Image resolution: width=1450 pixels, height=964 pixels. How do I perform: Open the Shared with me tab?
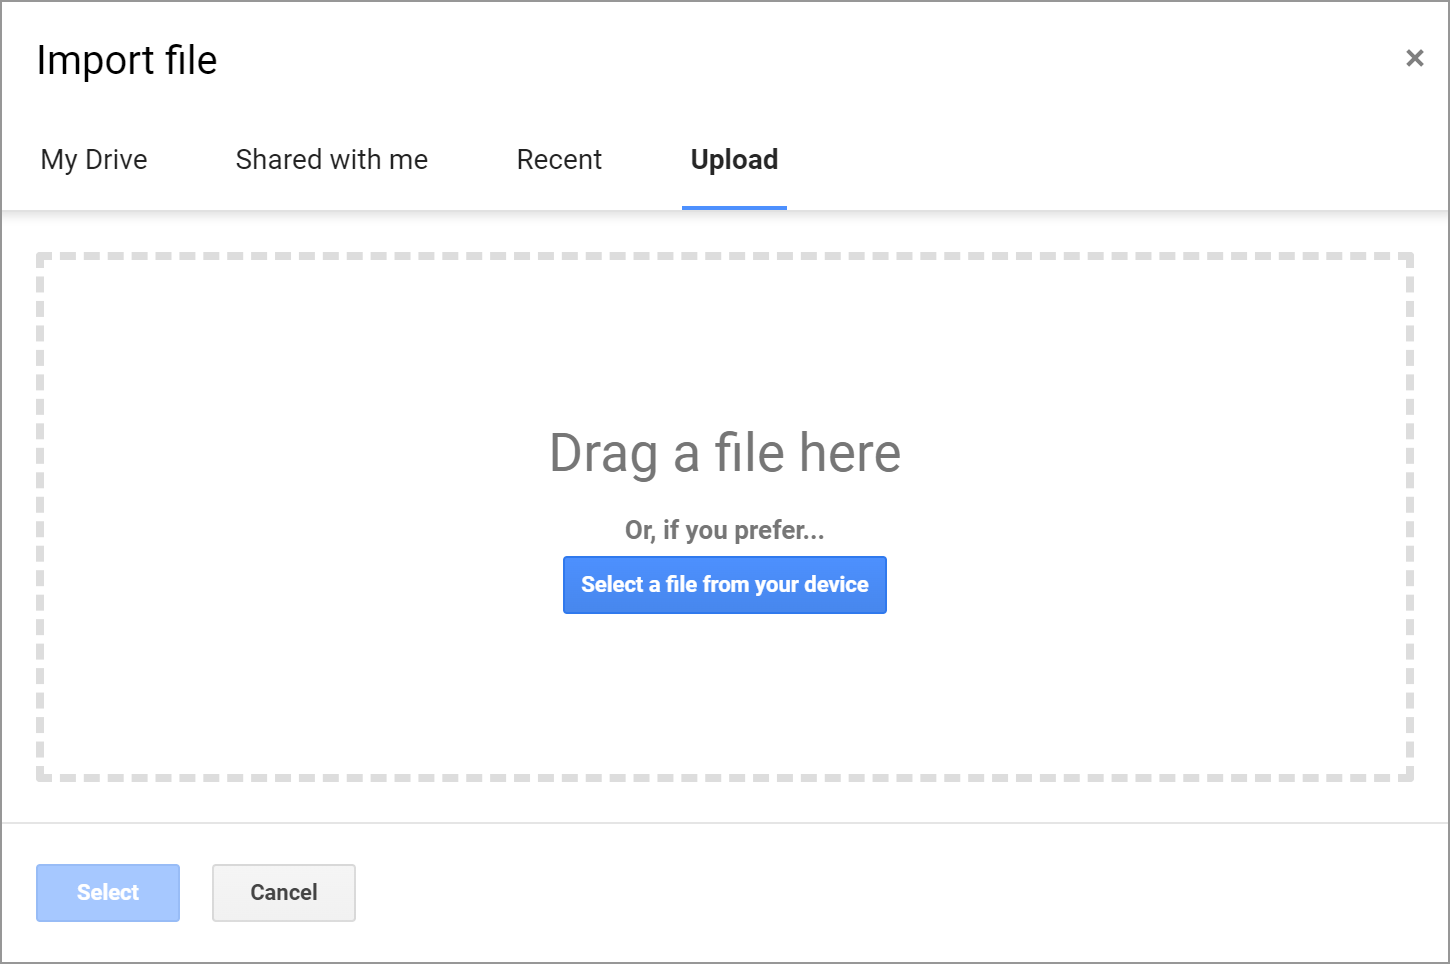point(331,160)
